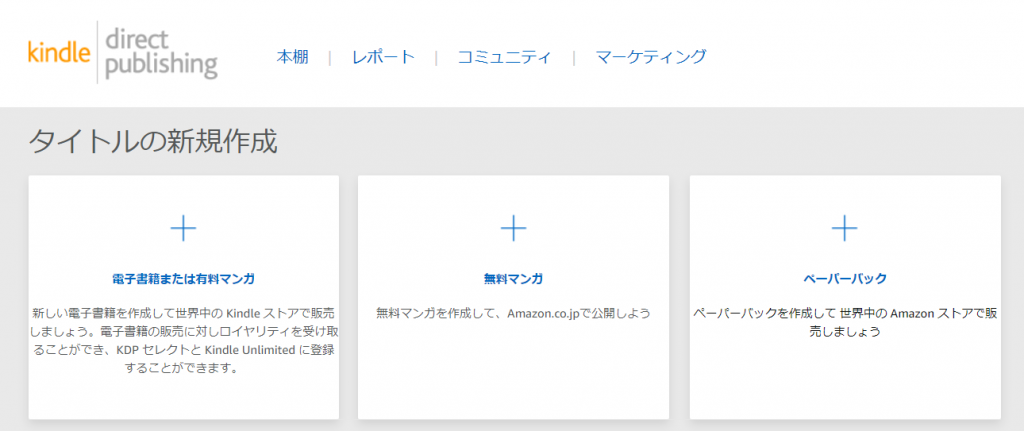Open the コミュニティ menu item
This screenshot has width=1024, height=431.
click(x=504, y=57)
